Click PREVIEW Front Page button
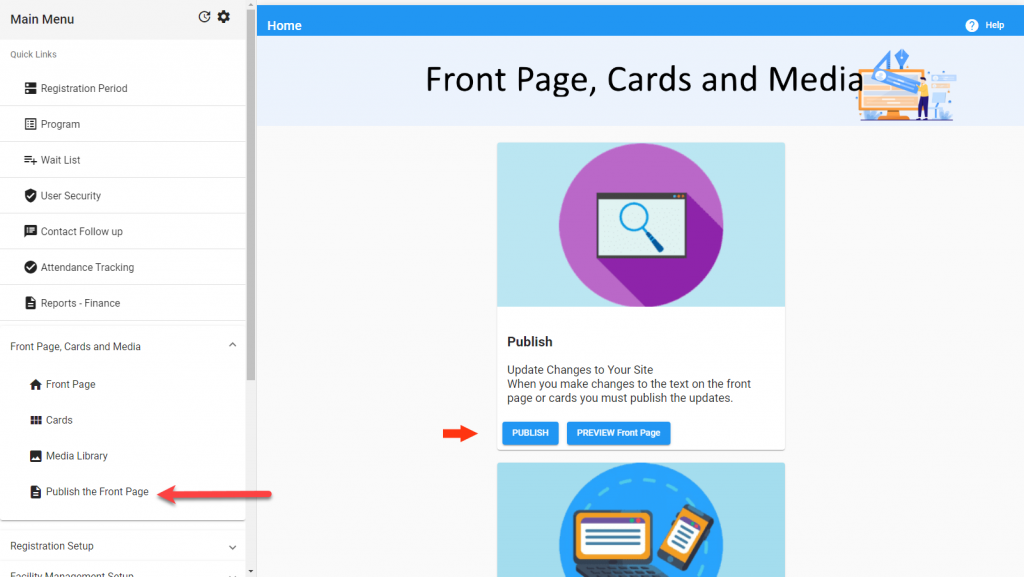This screenshot has width=1024, height=577. [618, 433]
